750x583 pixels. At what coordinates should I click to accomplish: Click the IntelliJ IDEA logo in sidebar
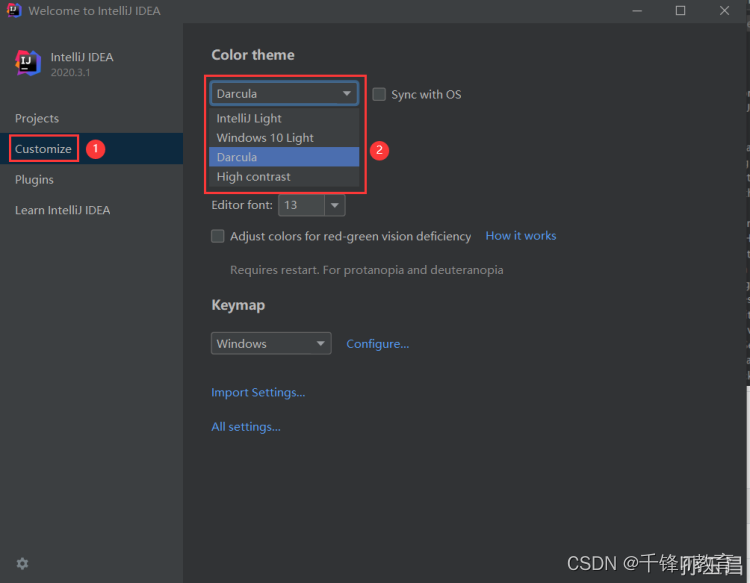point(28,63)
